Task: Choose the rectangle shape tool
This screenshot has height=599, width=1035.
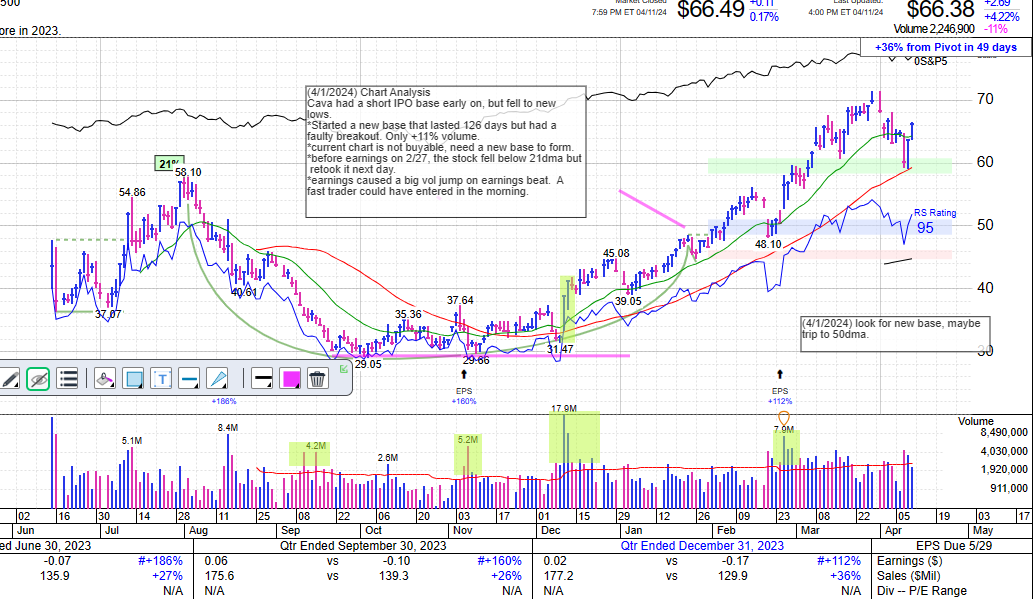Action: pos(133,379)
